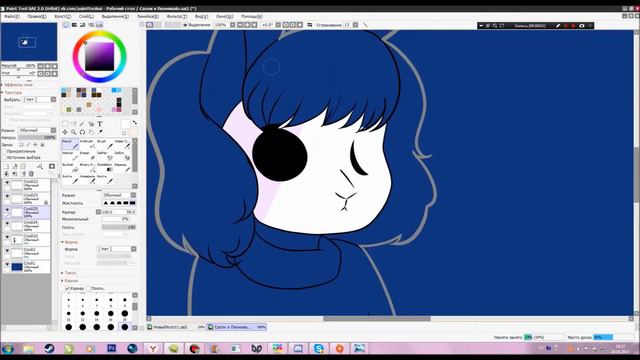Create a new layer icon
Screen dimensions: 640x360
(7, 166)
